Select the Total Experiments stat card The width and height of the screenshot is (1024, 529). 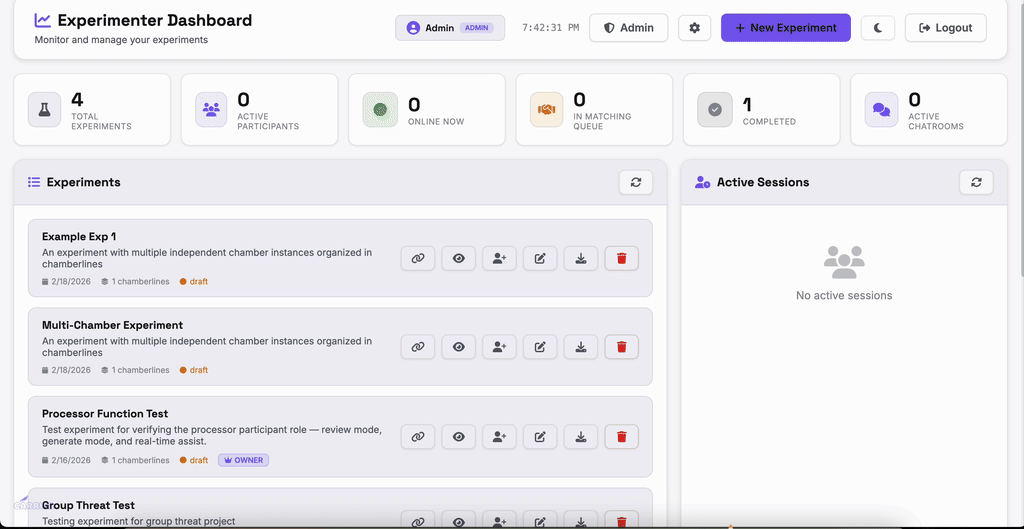pos(92,110)
